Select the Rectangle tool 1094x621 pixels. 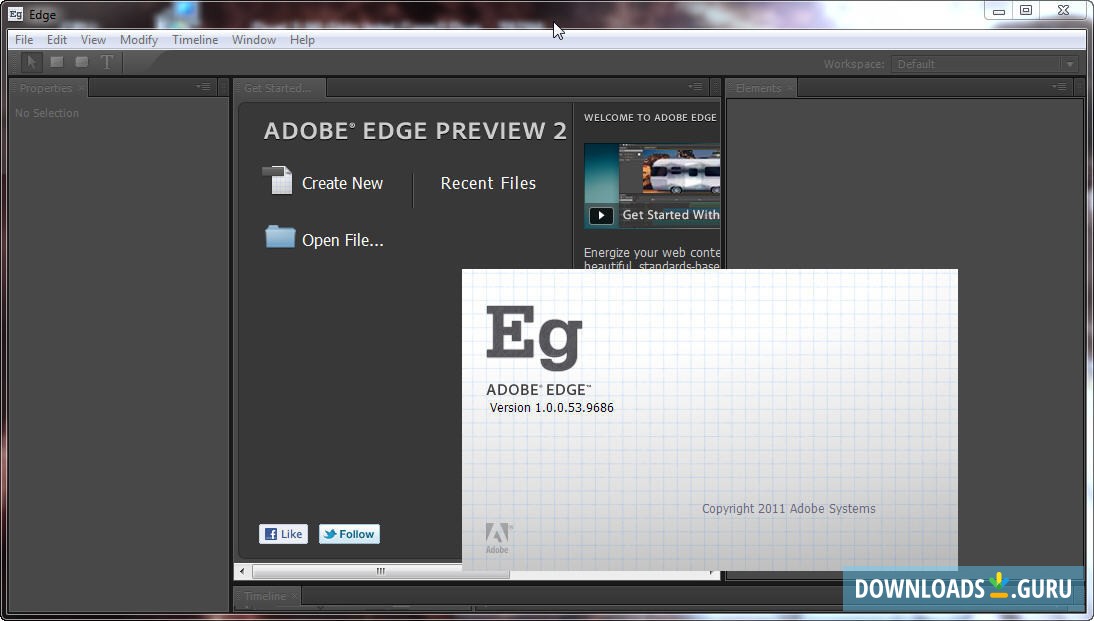pyautogui.click(x=56, y=62)
